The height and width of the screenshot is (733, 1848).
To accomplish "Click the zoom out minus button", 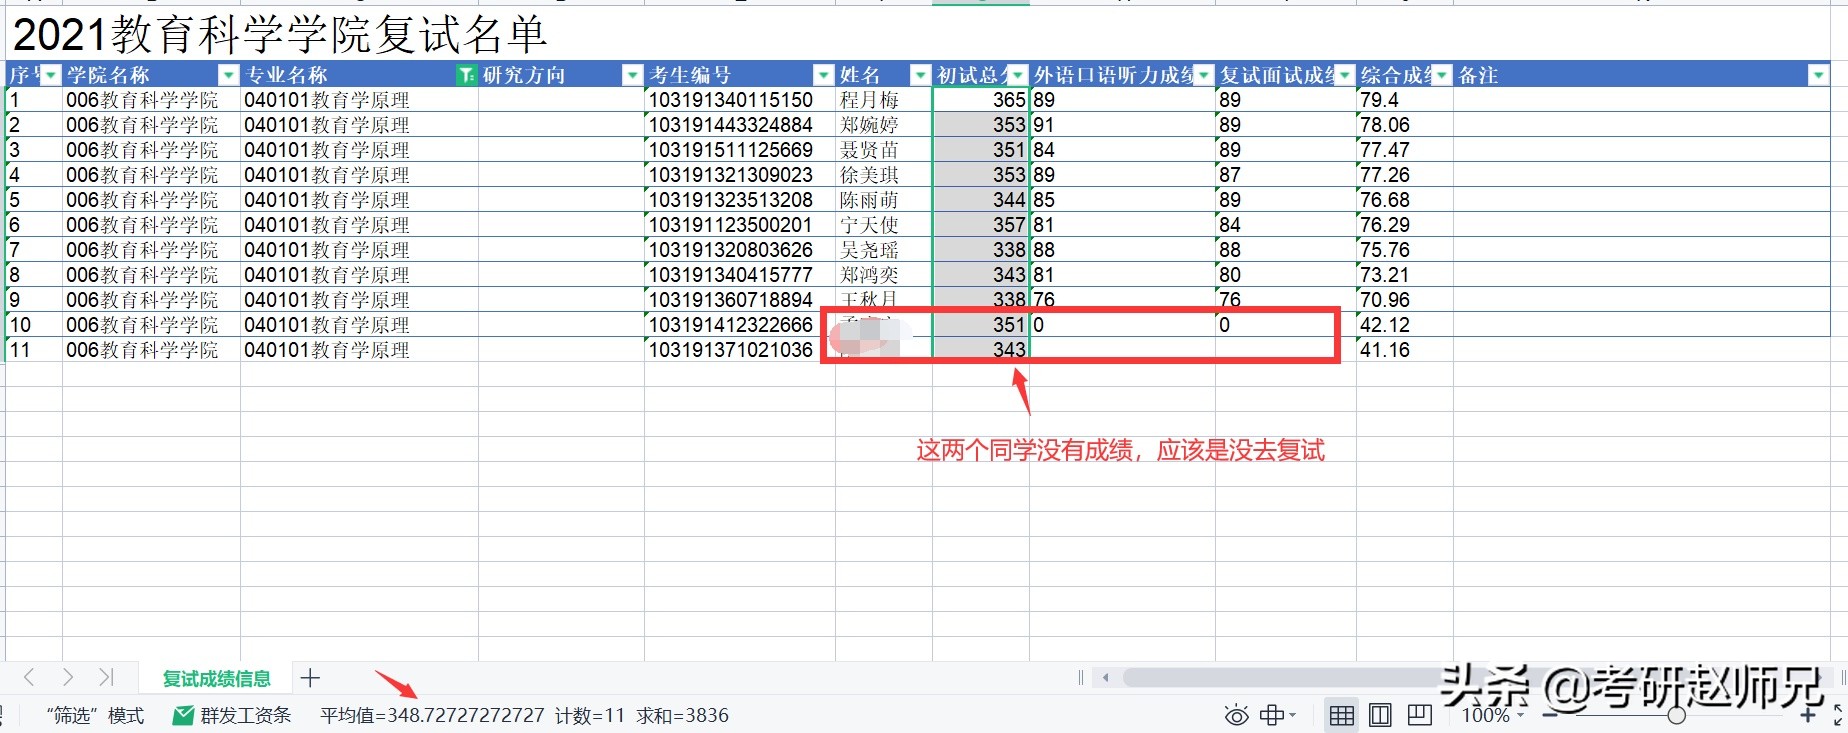I will click(x=1550, y=715).
